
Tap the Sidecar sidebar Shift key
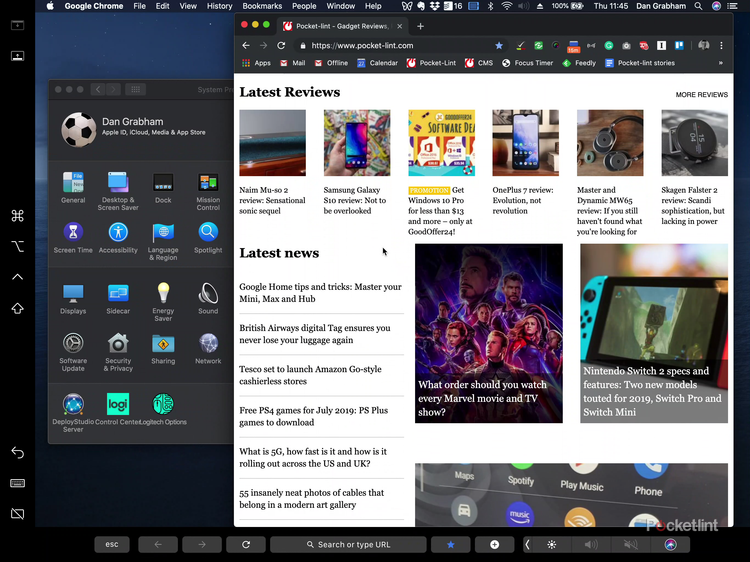pos(18,309)
